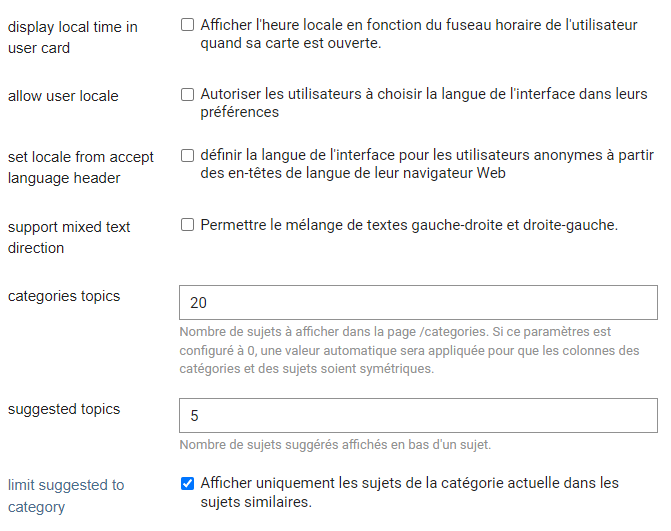Viewport: 671px width, 531px height.
Task: Check the allow user locale checkbox
Action: (187, 95)
